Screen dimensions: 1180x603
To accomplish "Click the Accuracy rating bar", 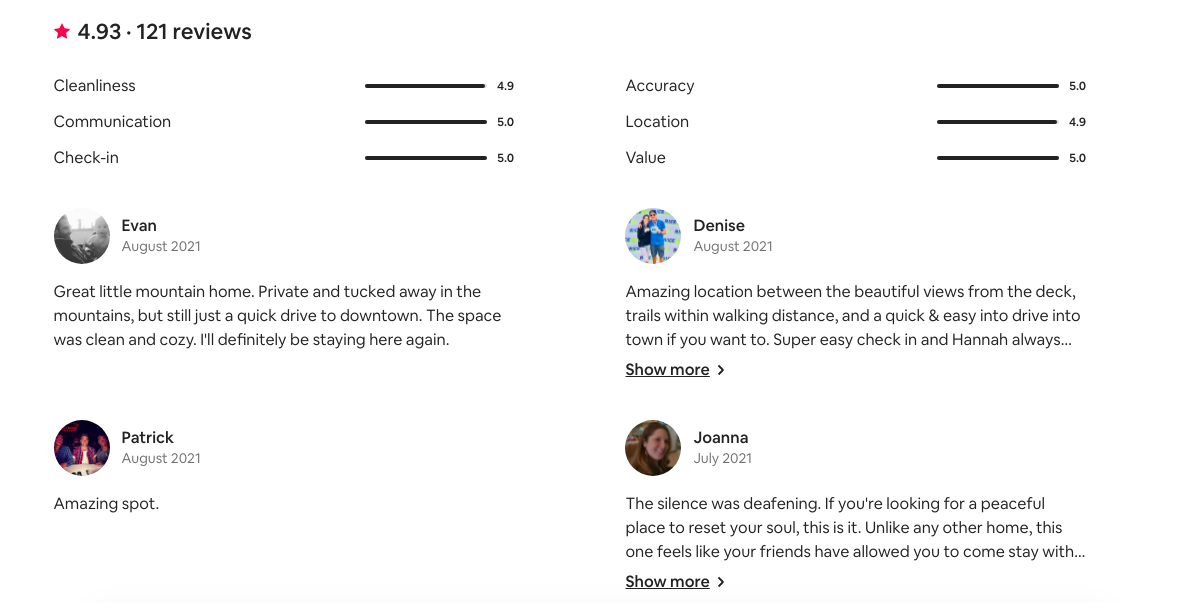I will (x=998, y=86).
